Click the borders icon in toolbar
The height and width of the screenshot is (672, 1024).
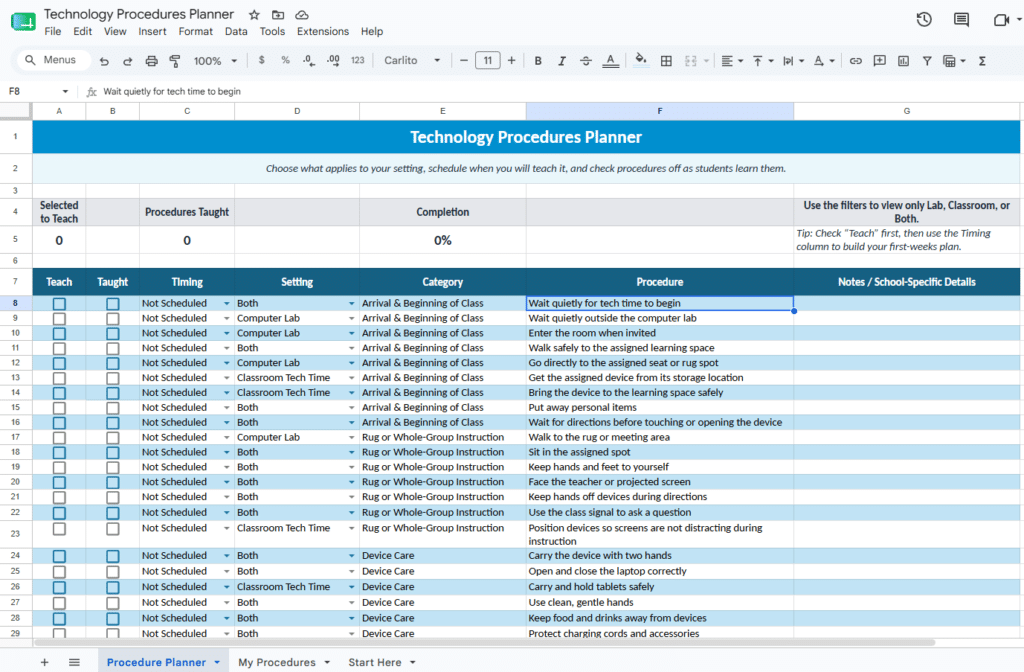point(666,61)
